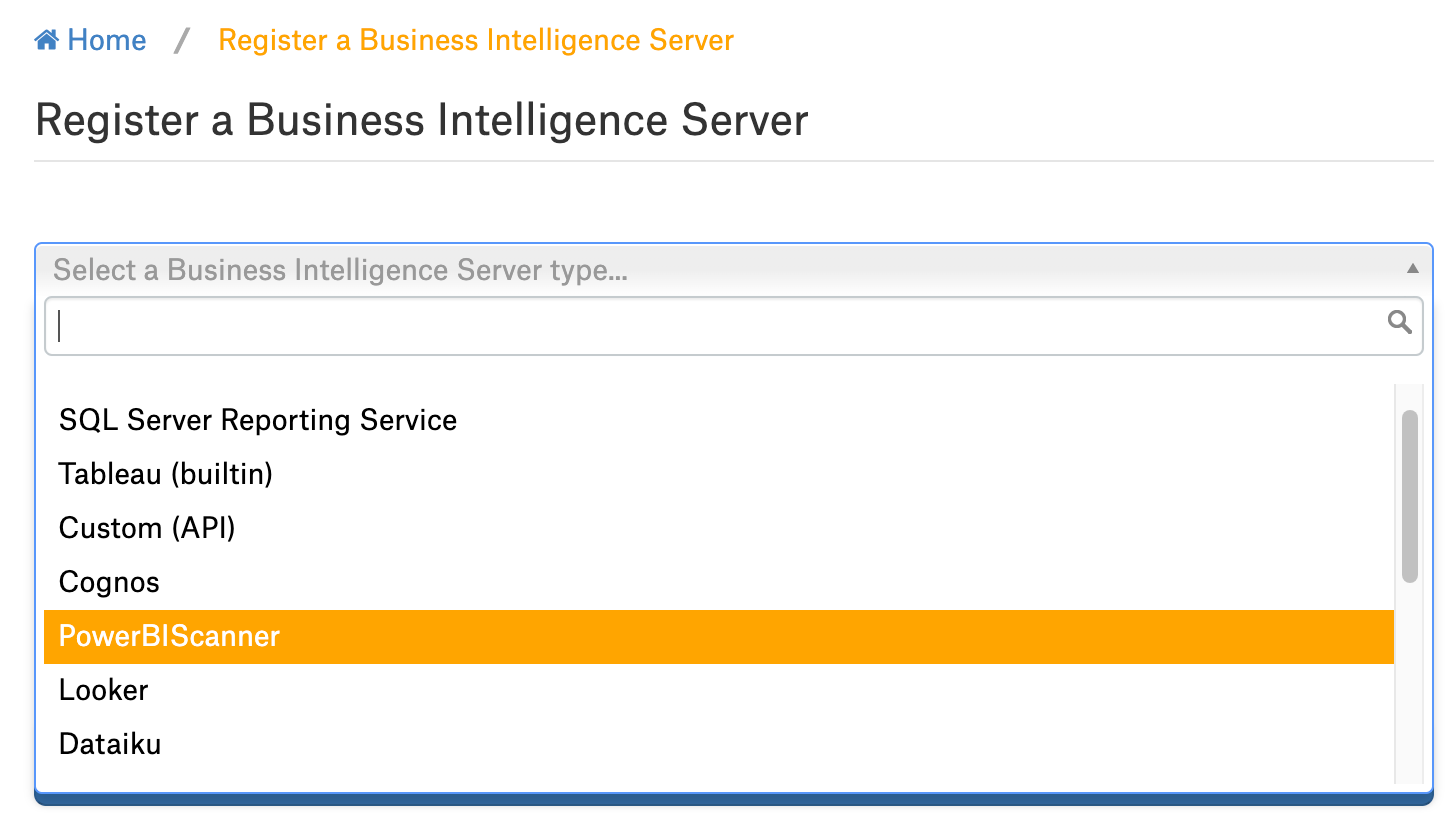Viewport: 1448px width, 820px height.
Task: Click the dropdown list scrollbar thumb
Action: [x=1410, y=496]
